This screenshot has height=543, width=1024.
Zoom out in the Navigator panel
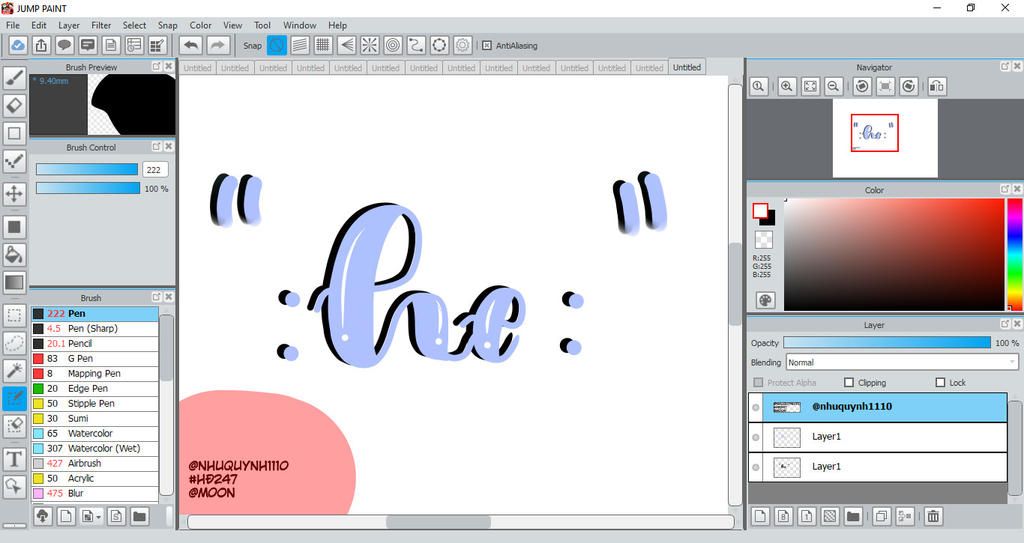pos(833,86)
